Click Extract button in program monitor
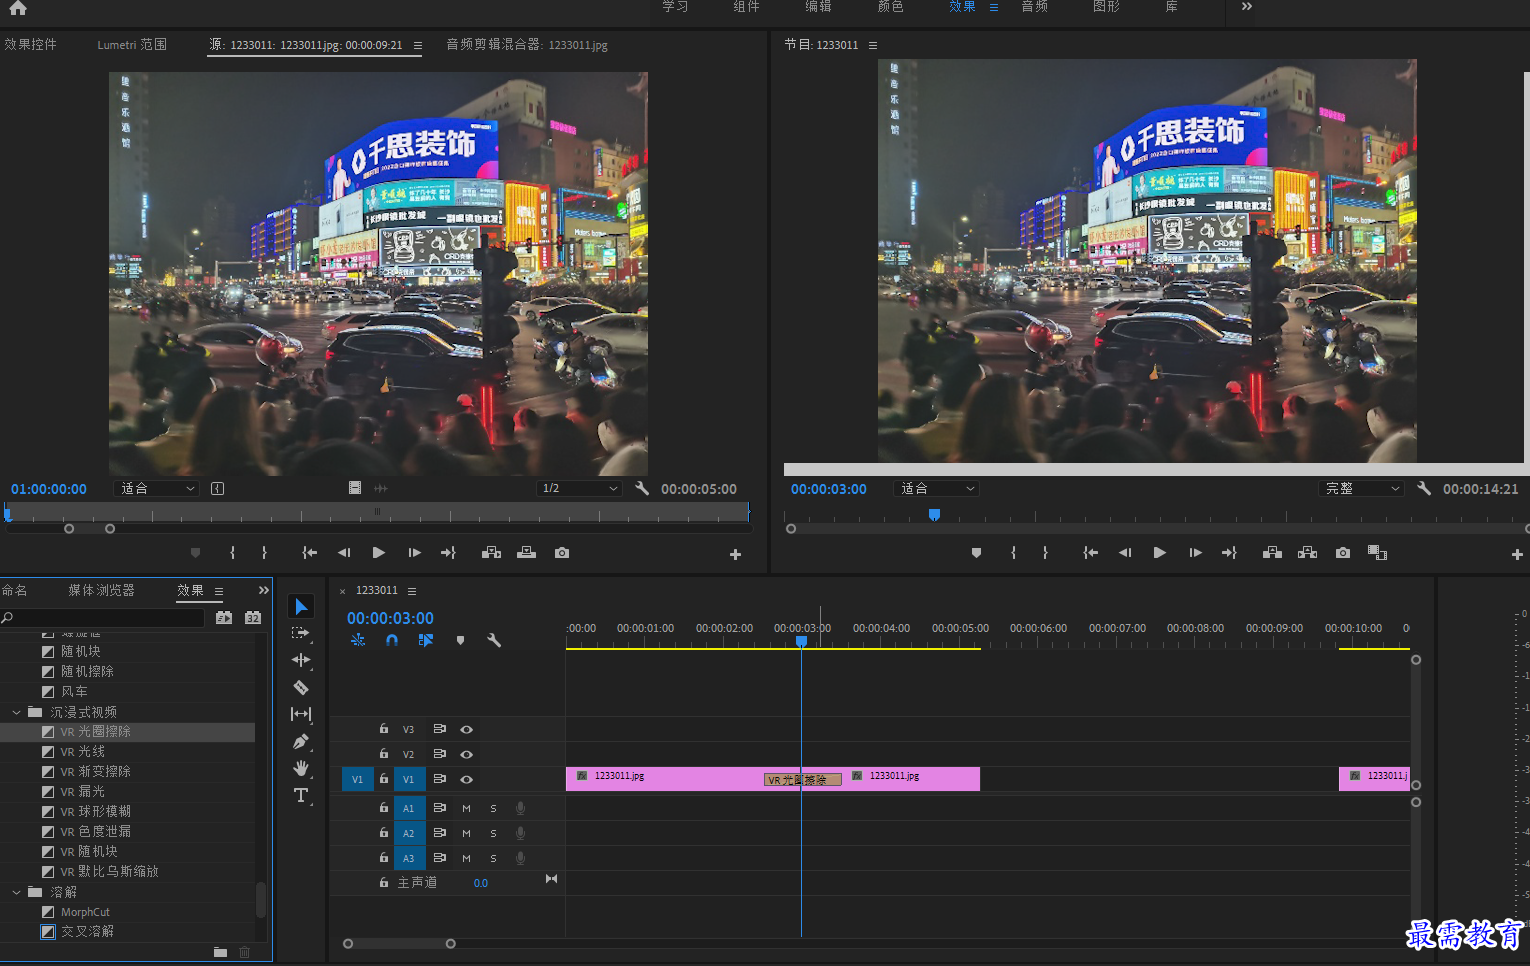Screen dimensions: 1530x966 click(1307, 552)
